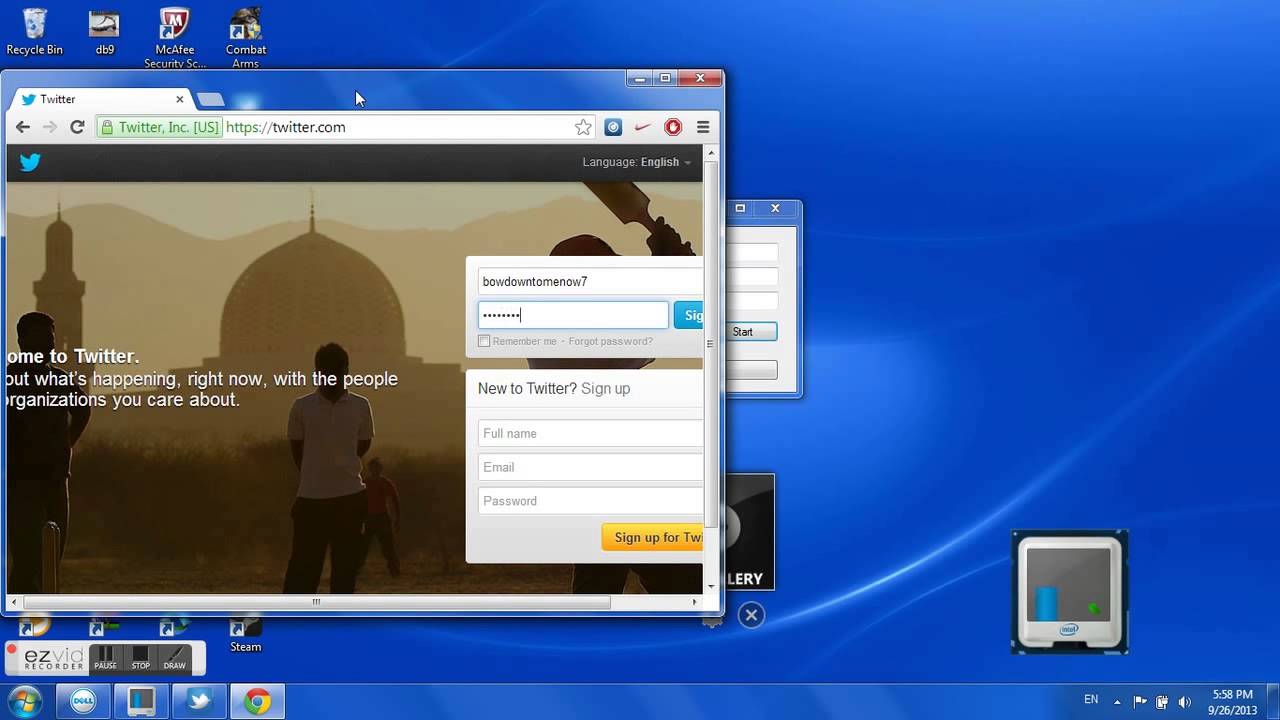Click the red swoosh extension icon
The height and width of the screenshot is (720, 1280).
(x=644, y=127)
